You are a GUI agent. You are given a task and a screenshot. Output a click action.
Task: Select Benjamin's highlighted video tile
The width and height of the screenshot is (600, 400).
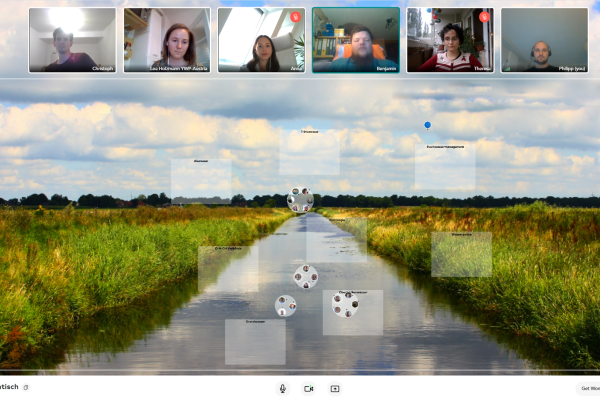[356, 40]
